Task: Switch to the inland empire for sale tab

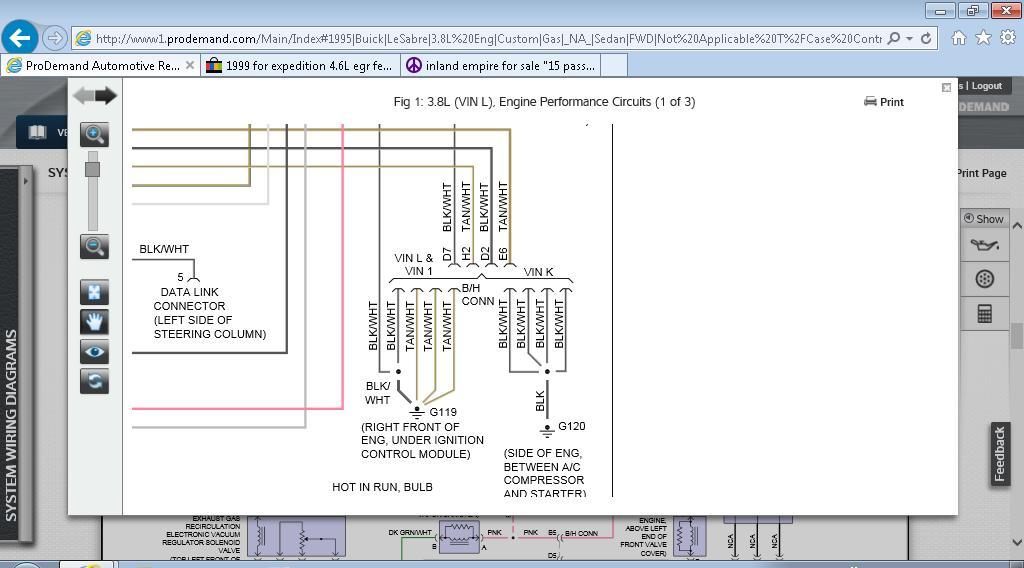Action: point(498,66)
